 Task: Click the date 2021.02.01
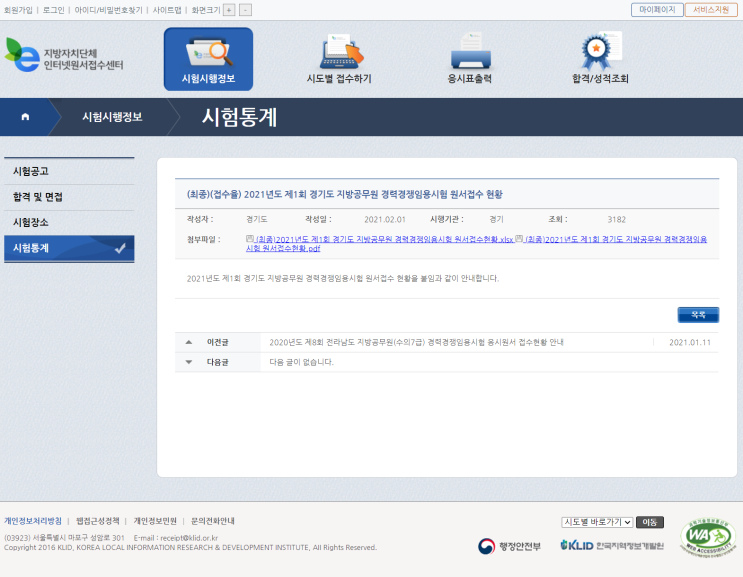click(385, 219)
